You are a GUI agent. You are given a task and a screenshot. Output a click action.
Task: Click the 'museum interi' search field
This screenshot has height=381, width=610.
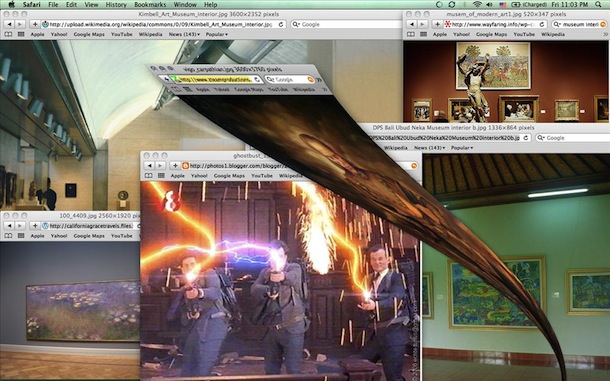pos(580,24)
